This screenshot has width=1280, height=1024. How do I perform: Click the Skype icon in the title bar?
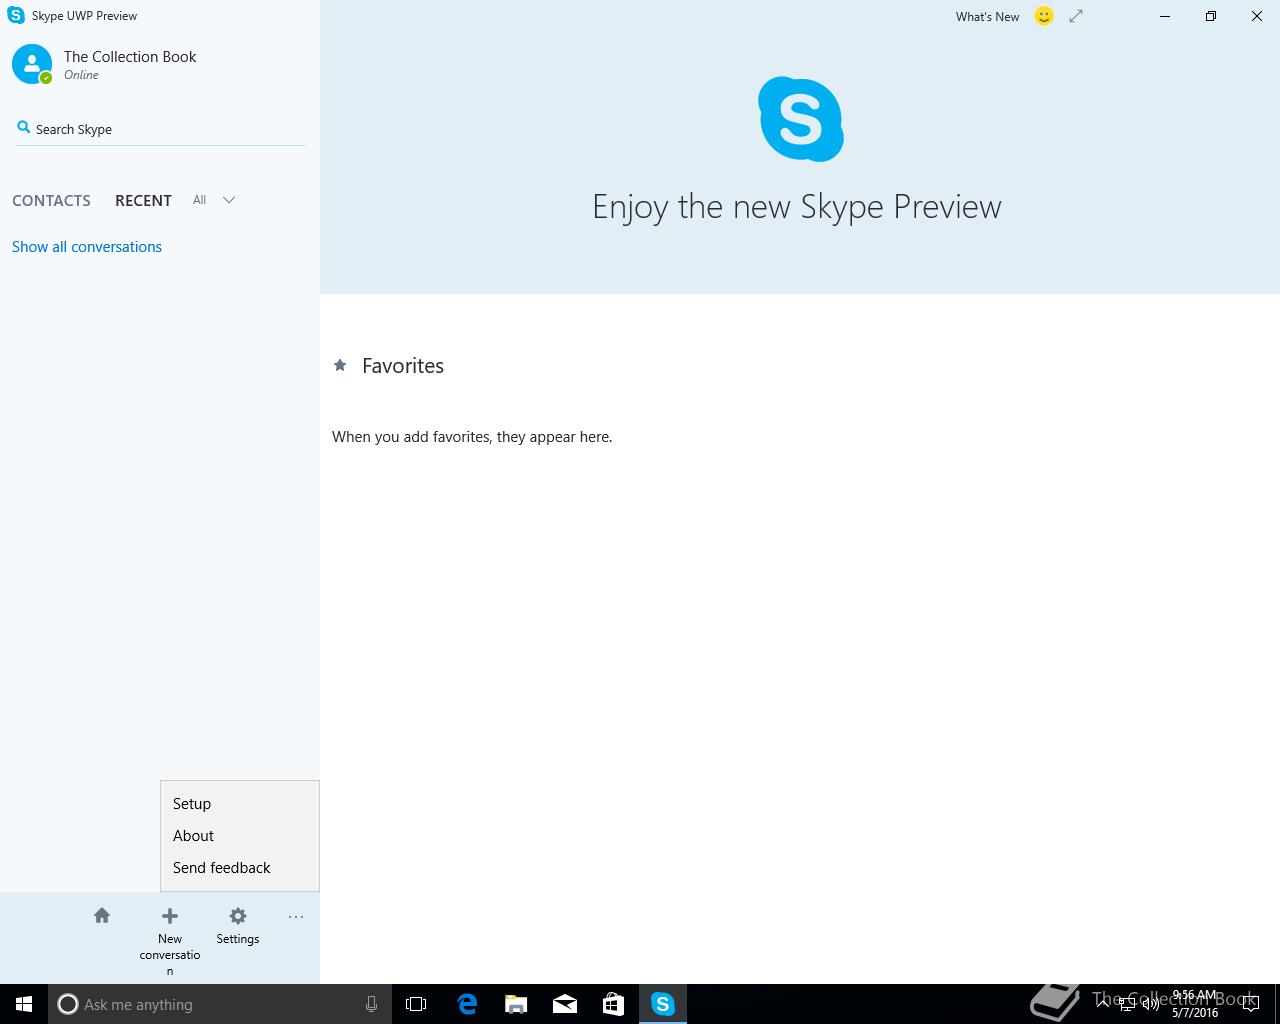pos(16,15)
